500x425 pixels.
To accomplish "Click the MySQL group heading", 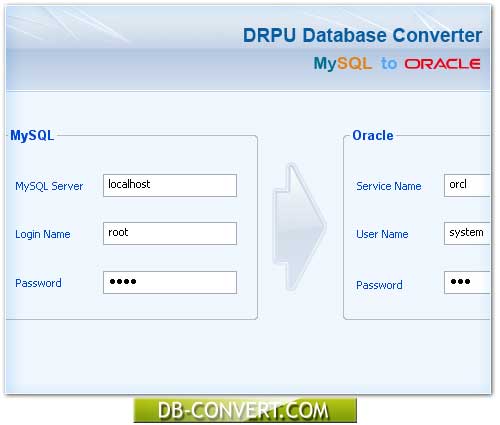I will 32,136.
